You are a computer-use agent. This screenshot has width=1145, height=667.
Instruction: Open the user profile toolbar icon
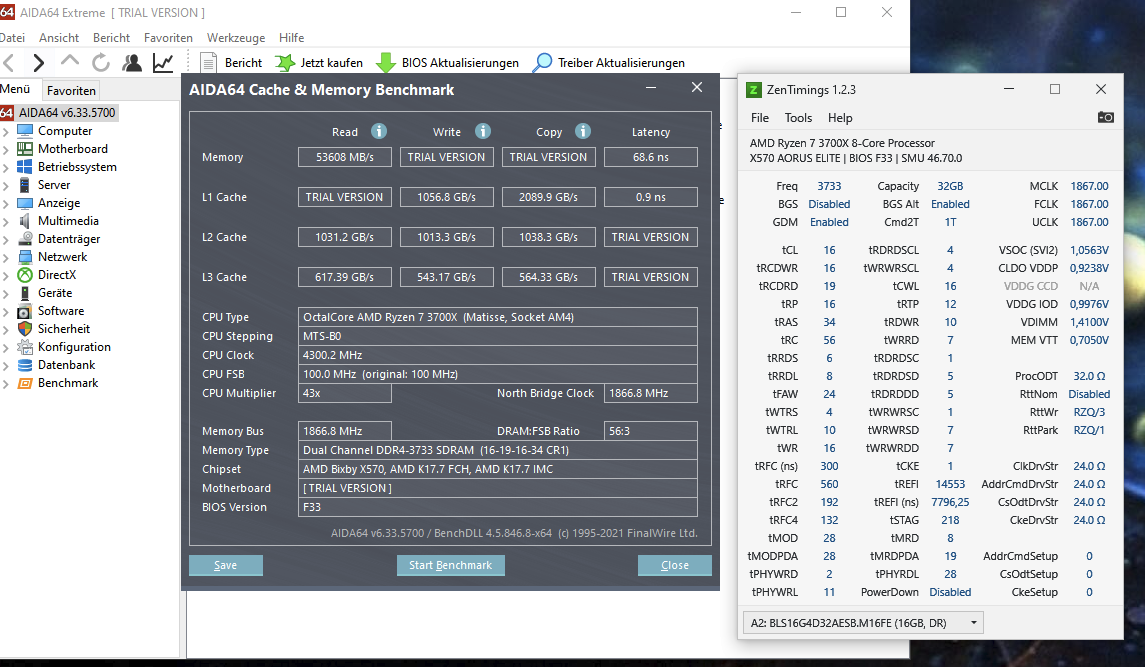pyautogui.click(x=132, y=63)
